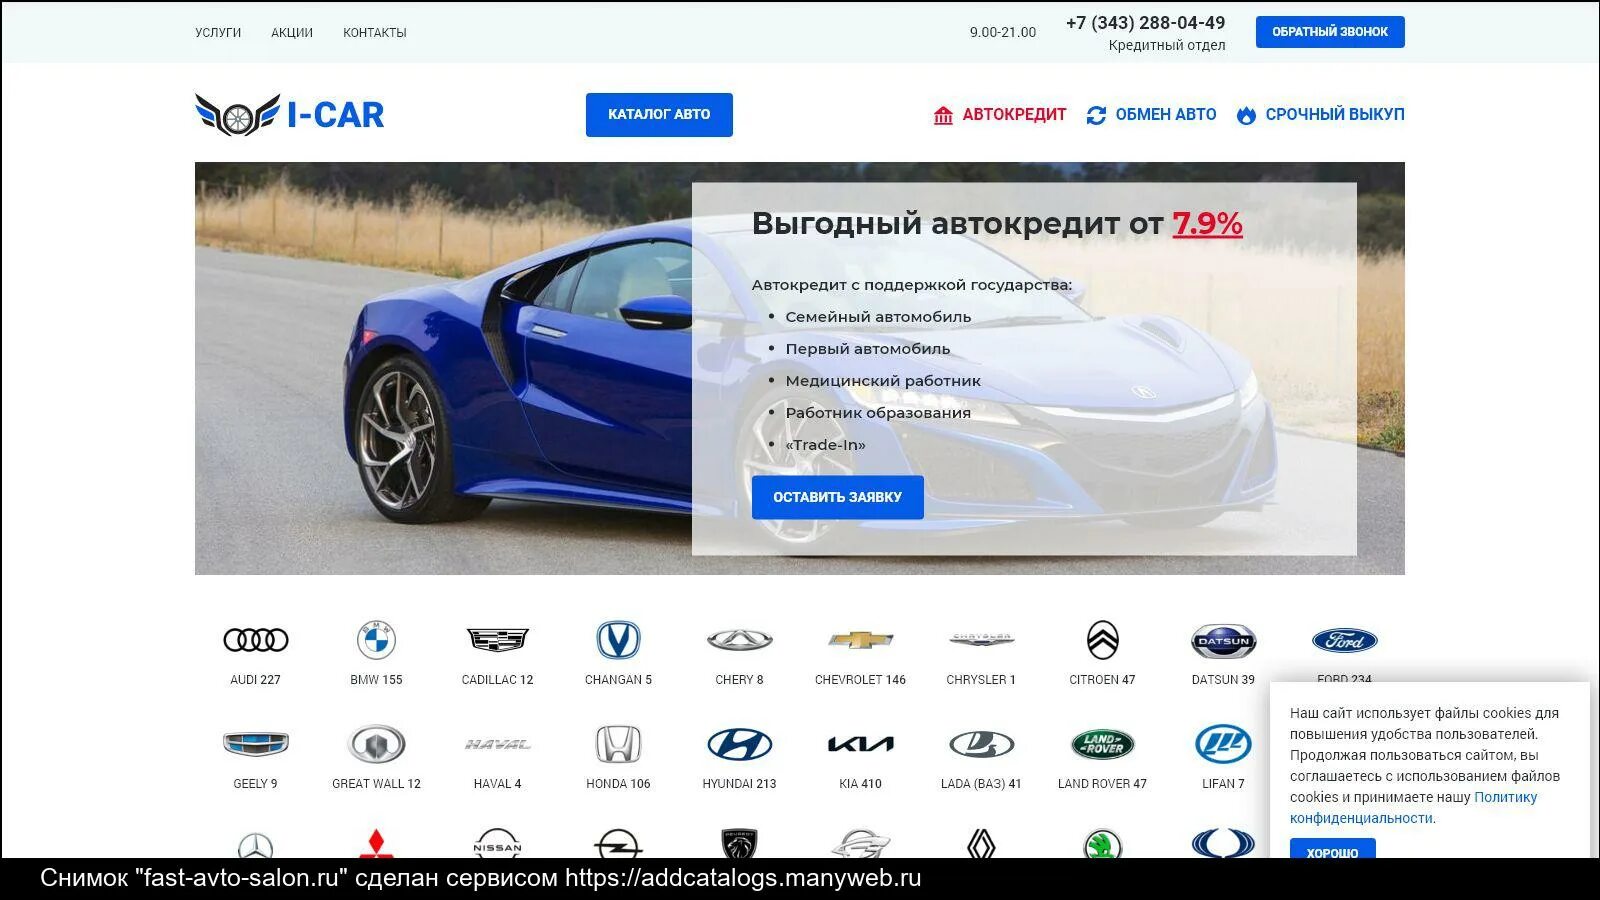Click the HONDA 106 label

point(618,784)
